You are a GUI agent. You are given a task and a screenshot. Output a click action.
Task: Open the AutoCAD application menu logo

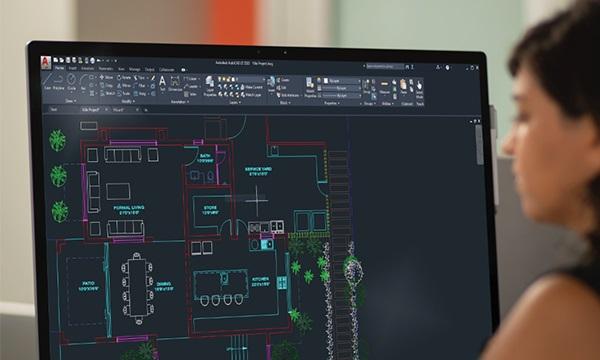click(46, 62)
